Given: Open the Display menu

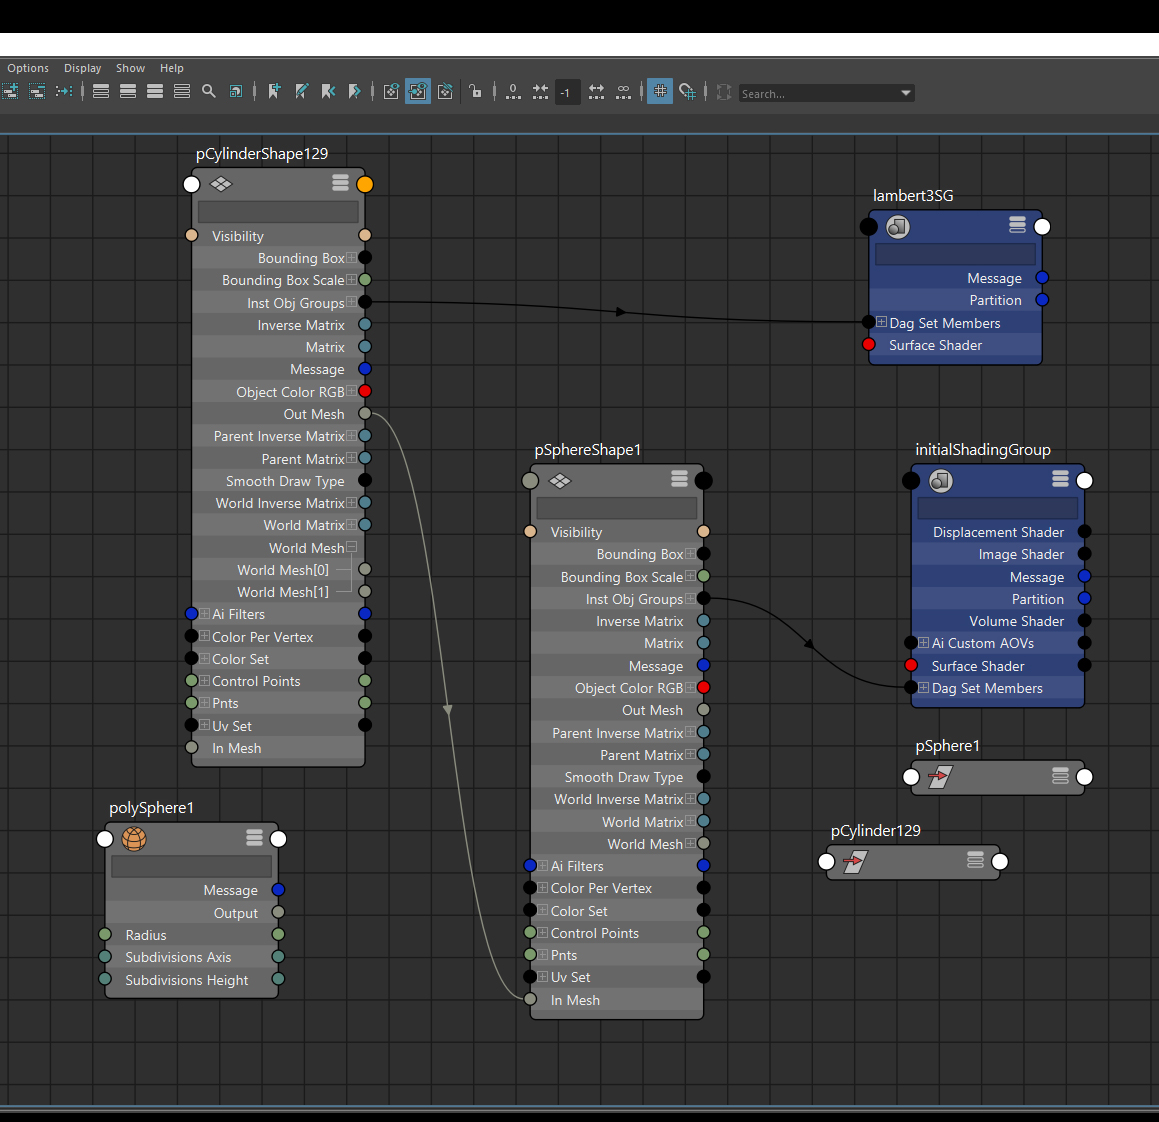Looking at the screenshot, I should pos(82,68).
